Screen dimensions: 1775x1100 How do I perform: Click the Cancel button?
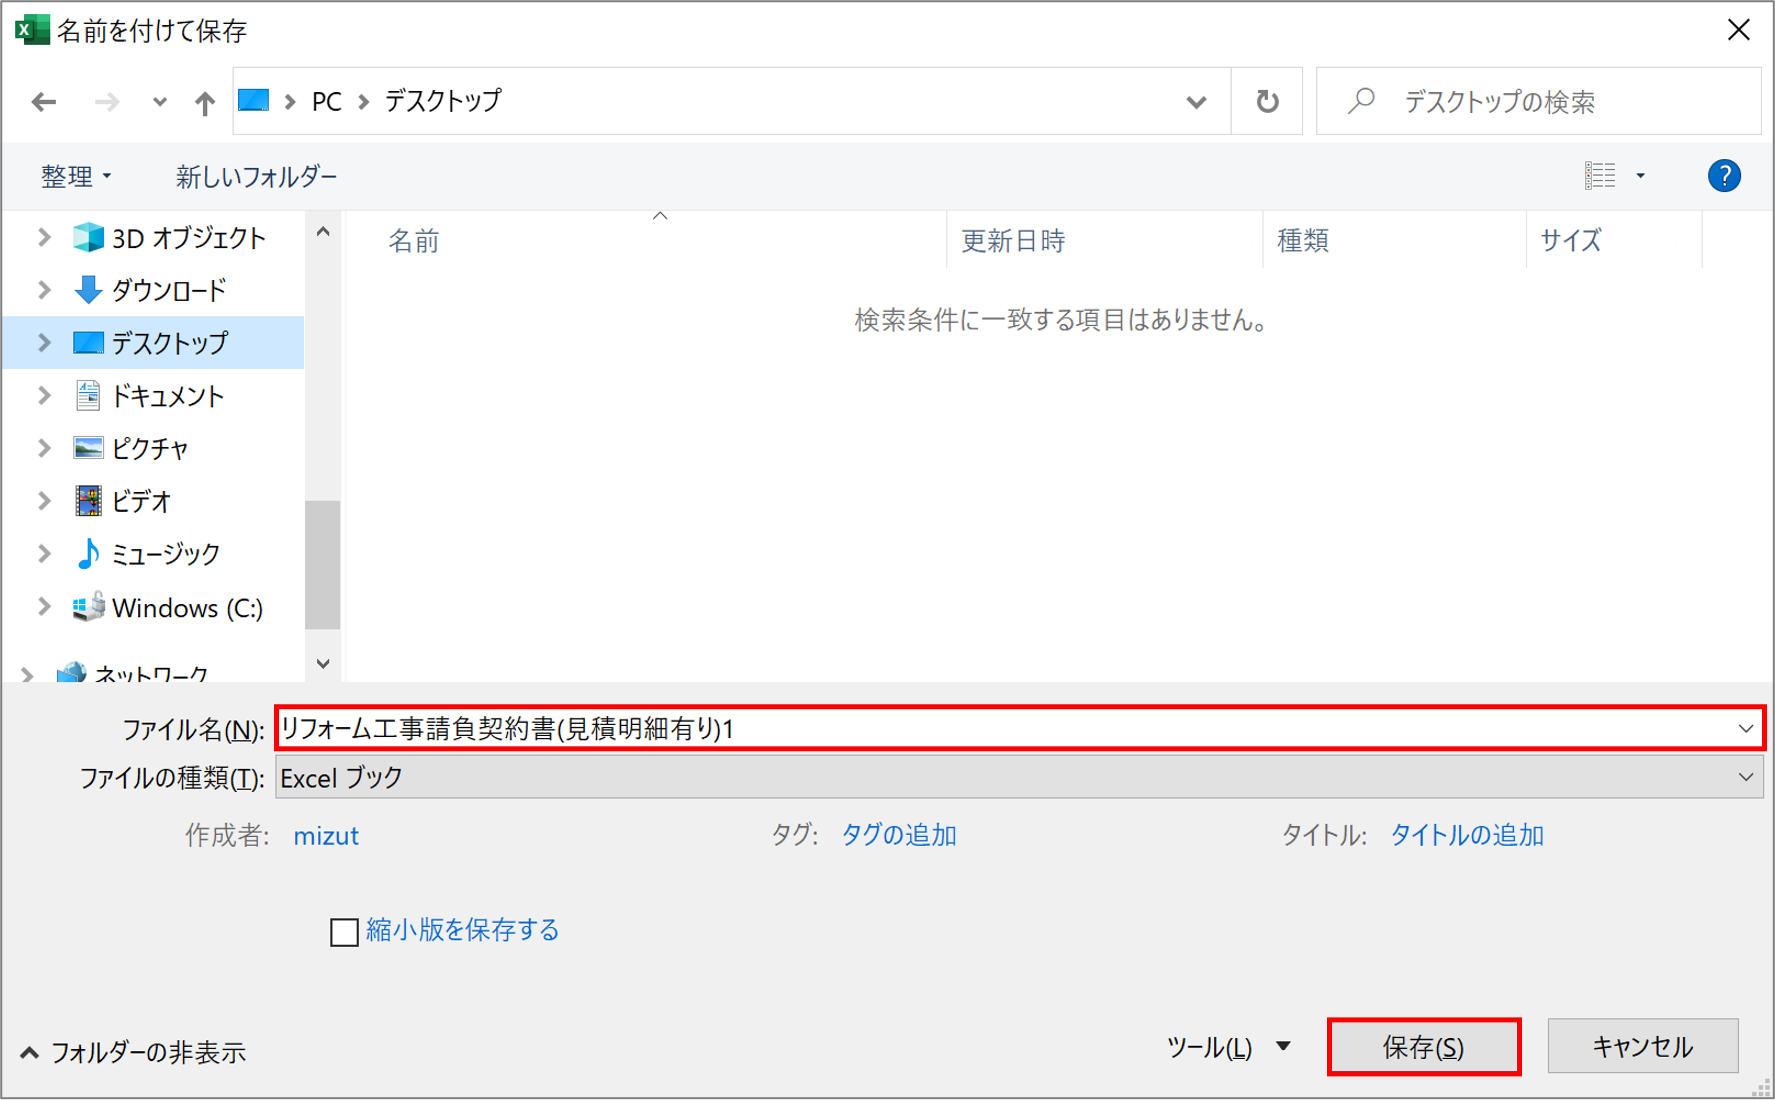click(1642, 1047)
